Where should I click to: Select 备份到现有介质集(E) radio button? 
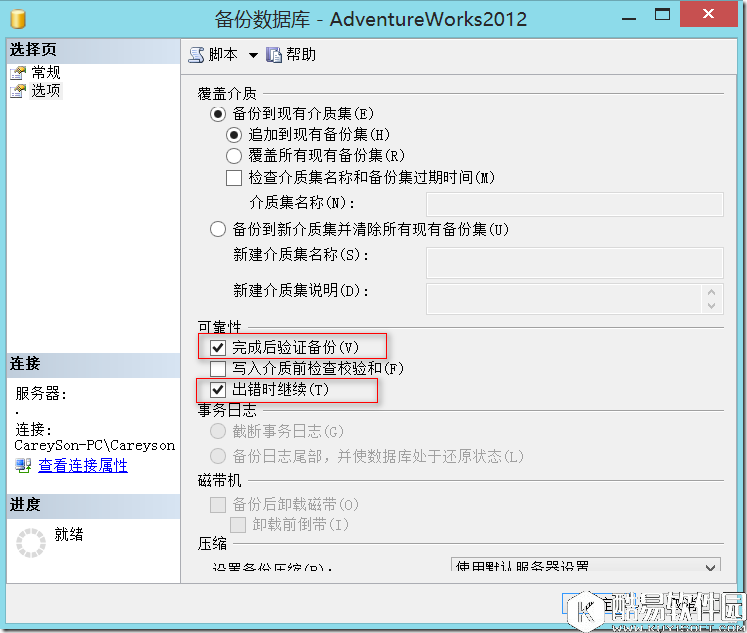coord(218,114)
